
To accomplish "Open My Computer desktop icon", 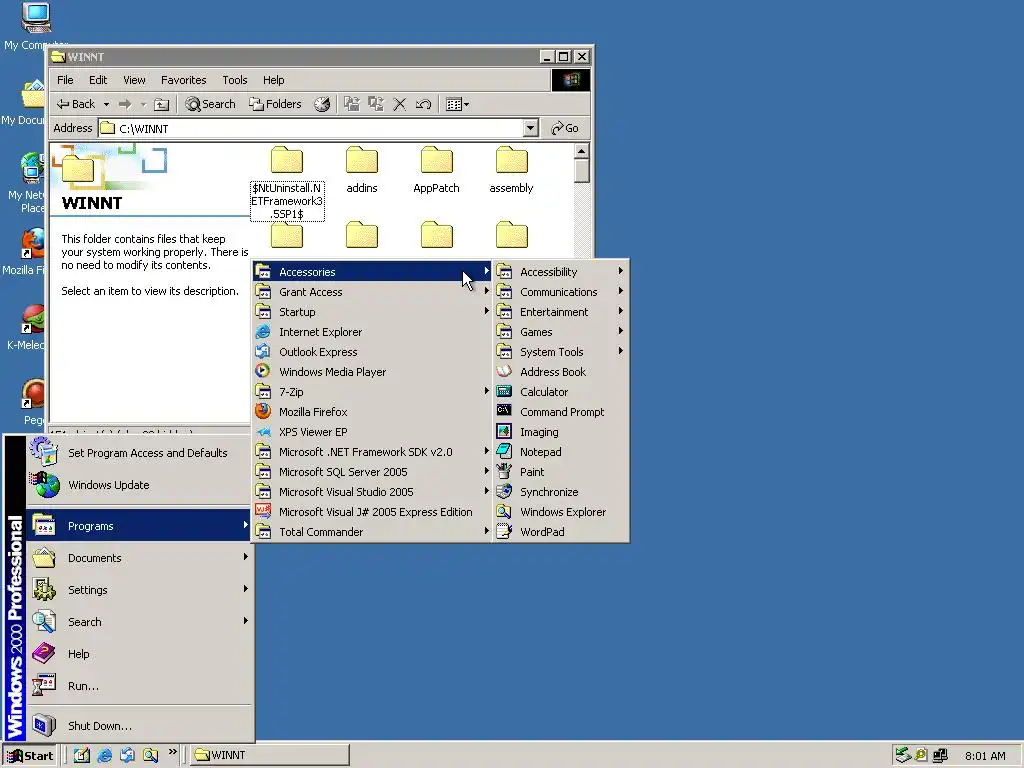I will 35,26.
